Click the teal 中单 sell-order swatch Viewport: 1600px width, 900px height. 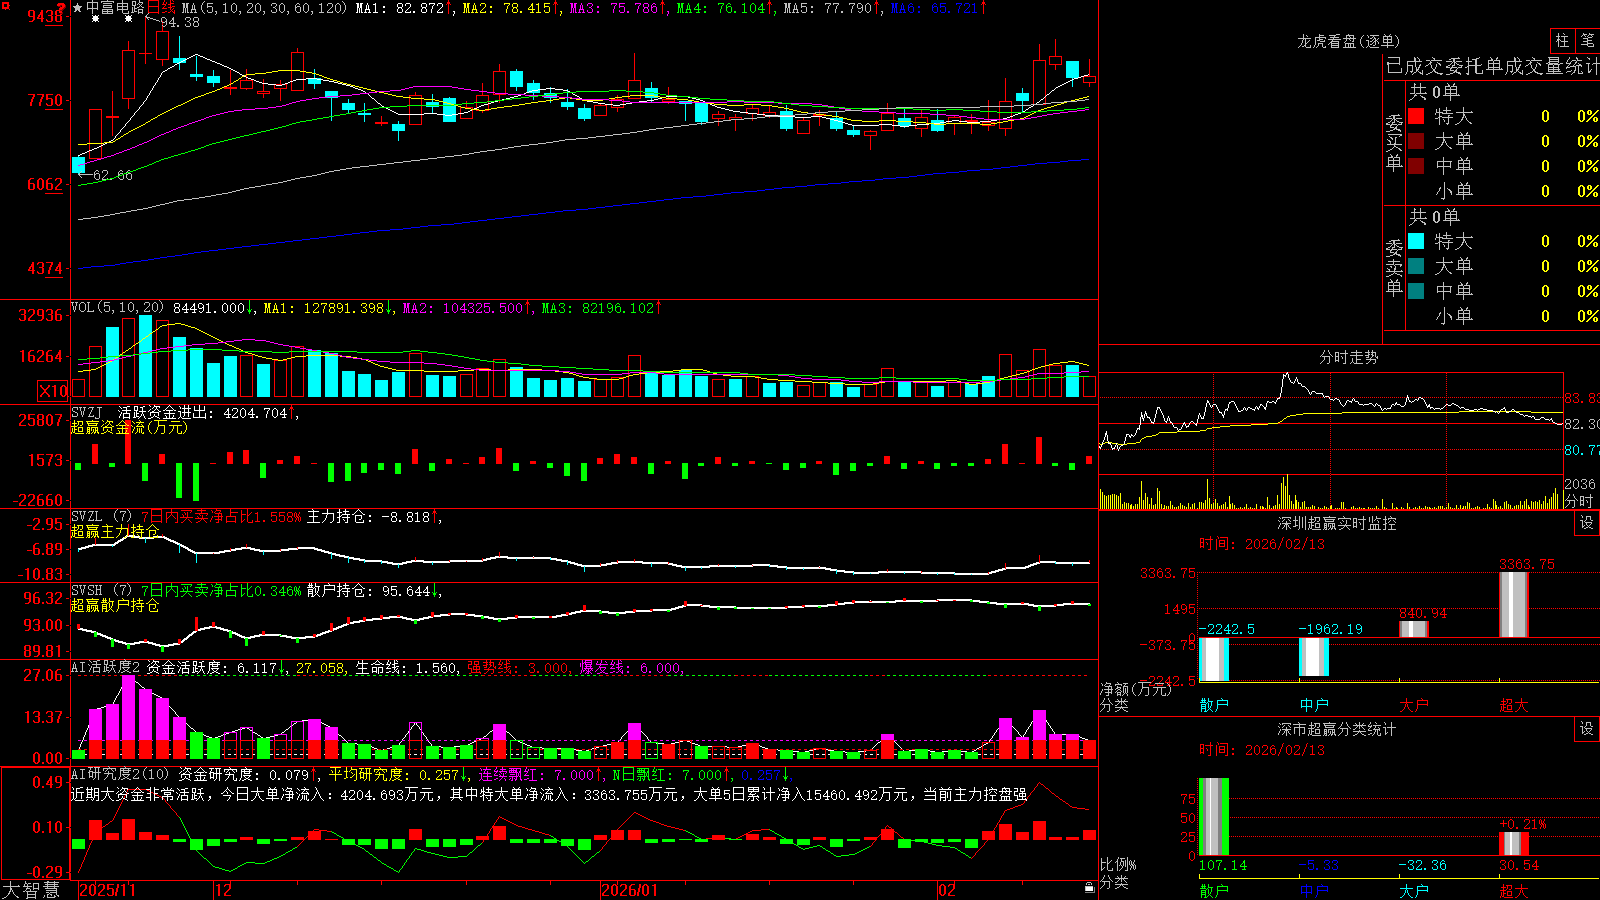pos(1416,291)
